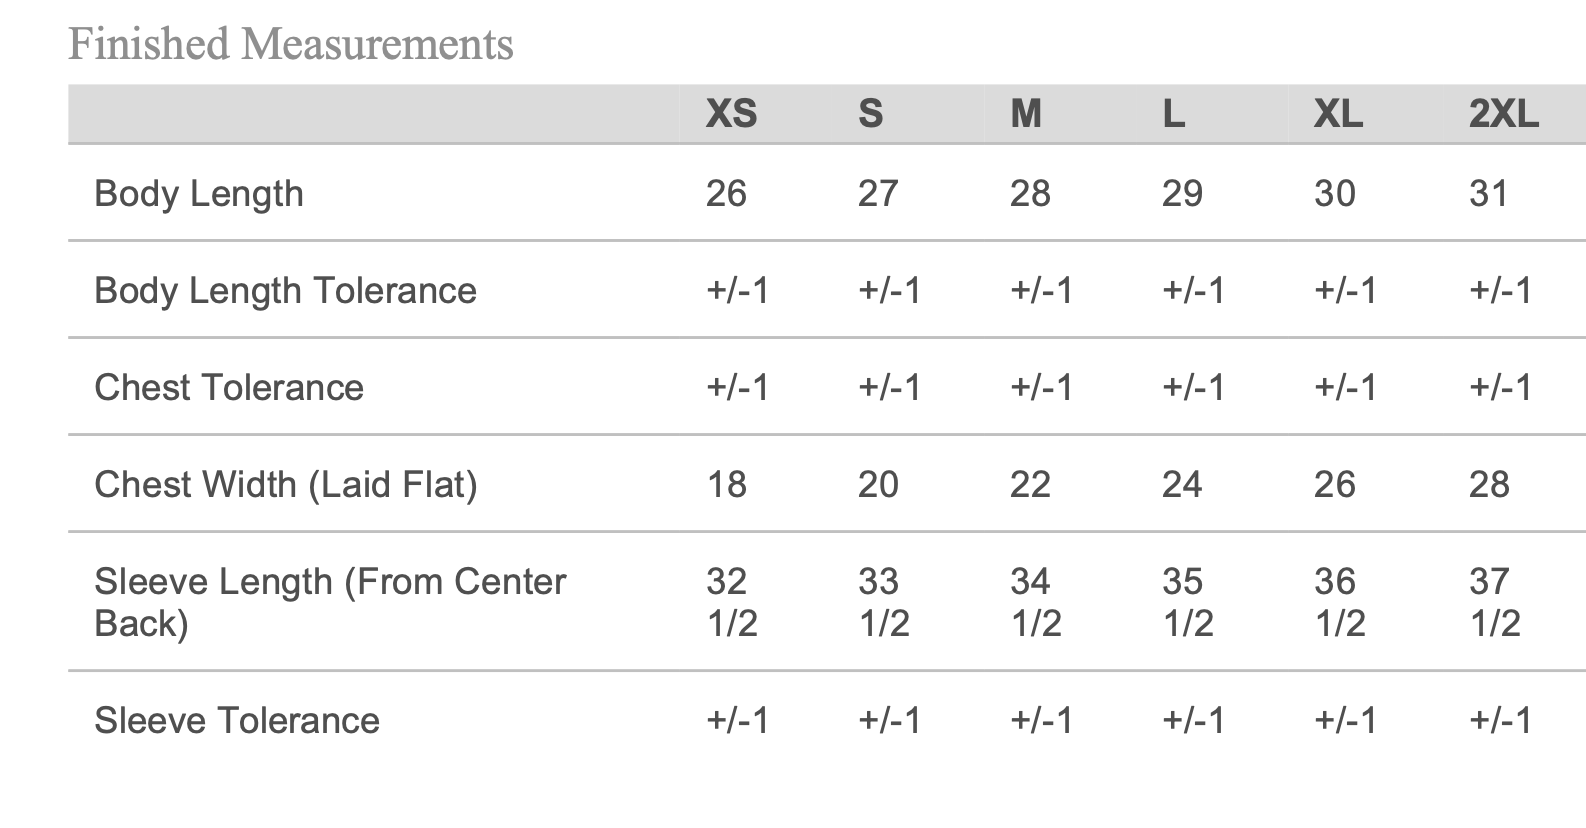
Task: Select the "Sleeve Tolerance" row label
Action: coord(237,720)
